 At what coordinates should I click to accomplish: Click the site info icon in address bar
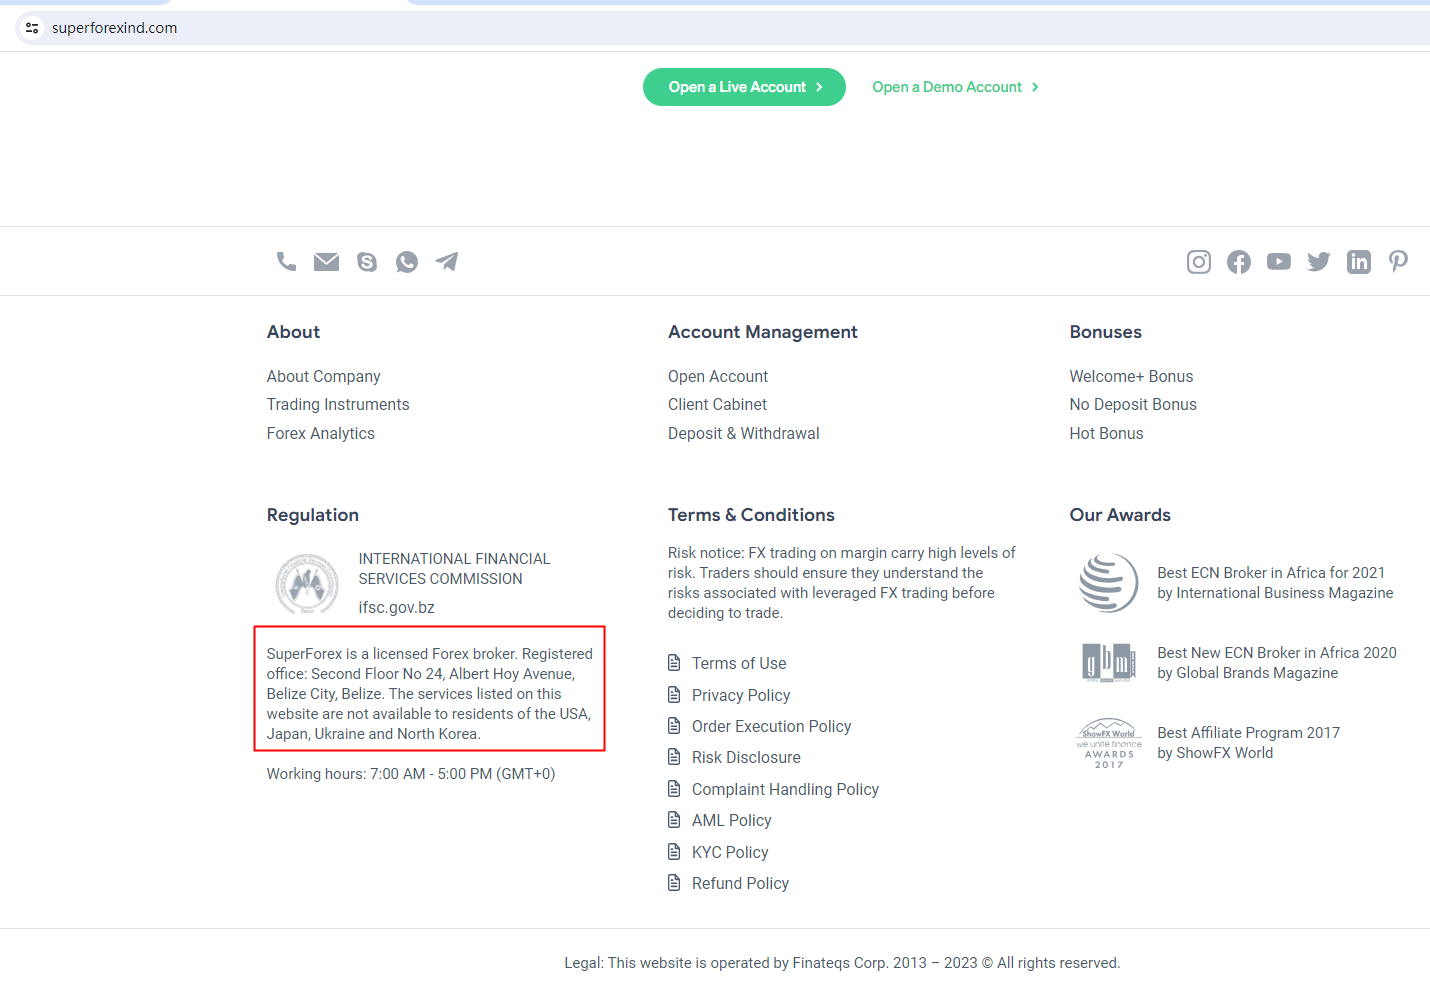click(x=32, y=28)
